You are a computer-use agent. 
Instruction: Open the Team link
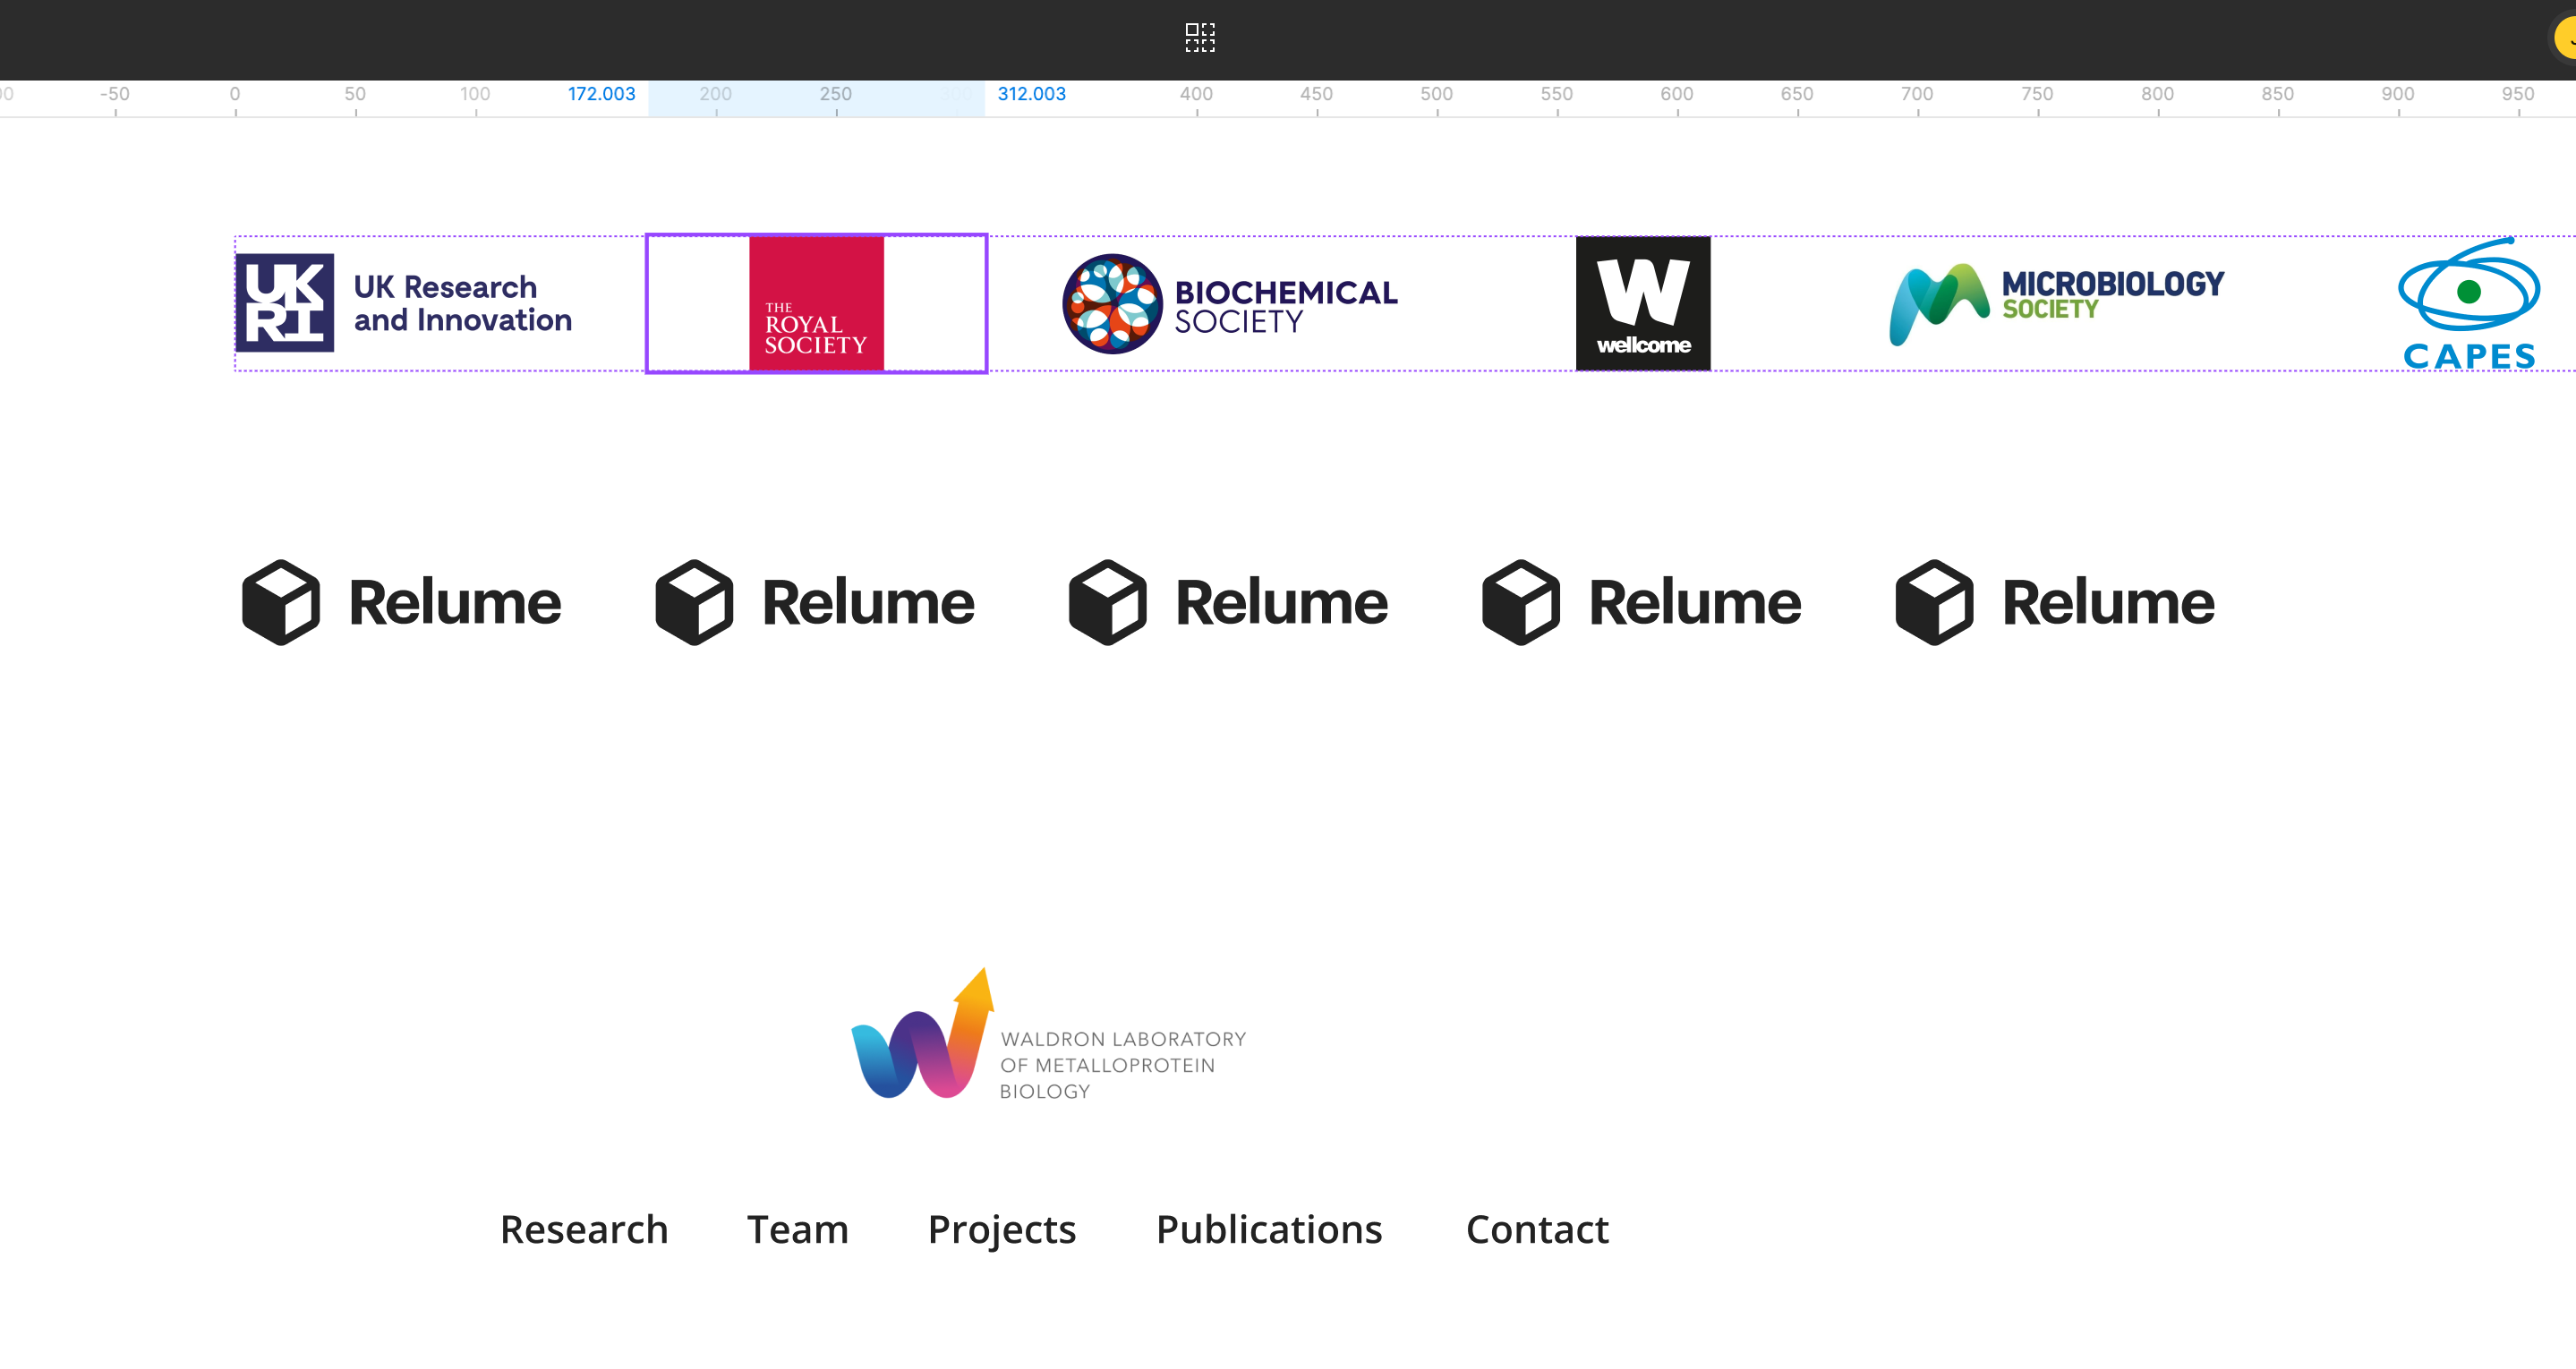coord(798,1229)
